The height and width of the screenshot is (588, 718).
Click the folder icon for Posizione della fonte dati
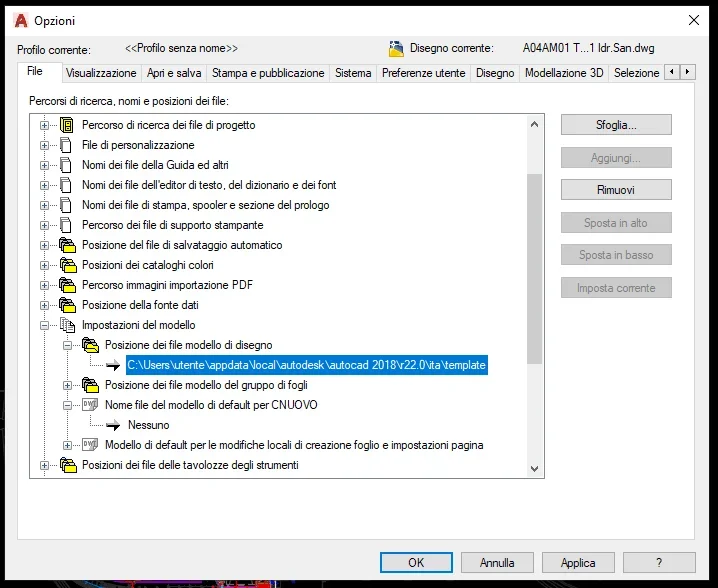(x=67, y=305)
